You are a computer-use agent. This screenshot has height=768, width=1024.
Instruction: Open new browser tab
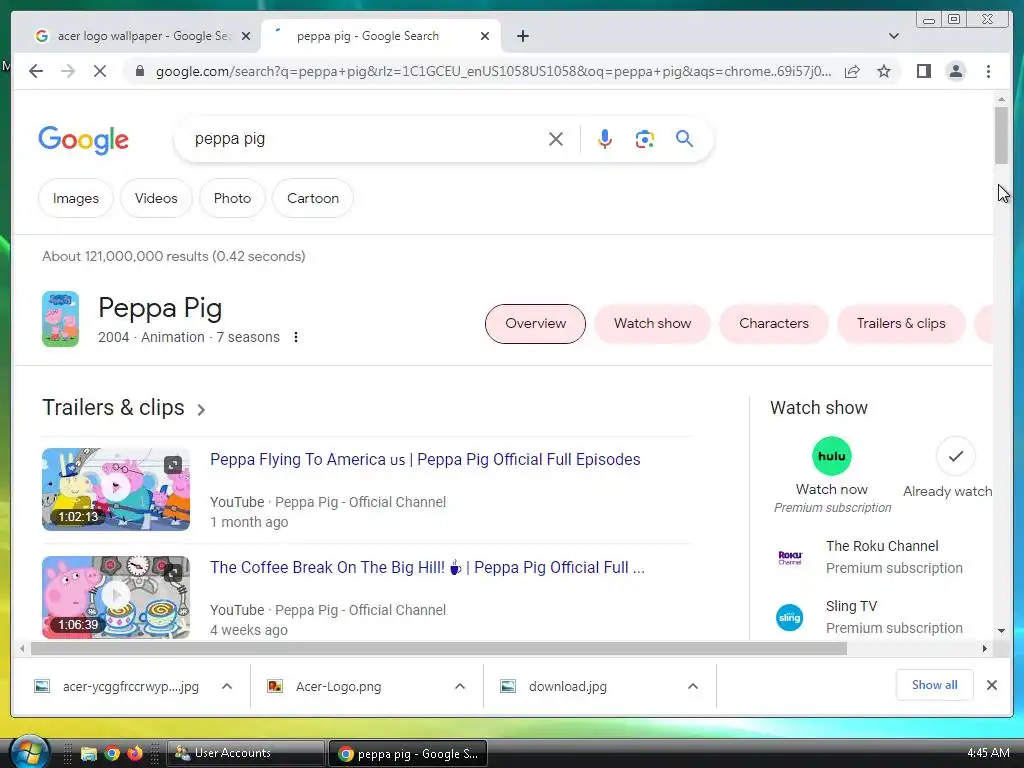[522, 36]
